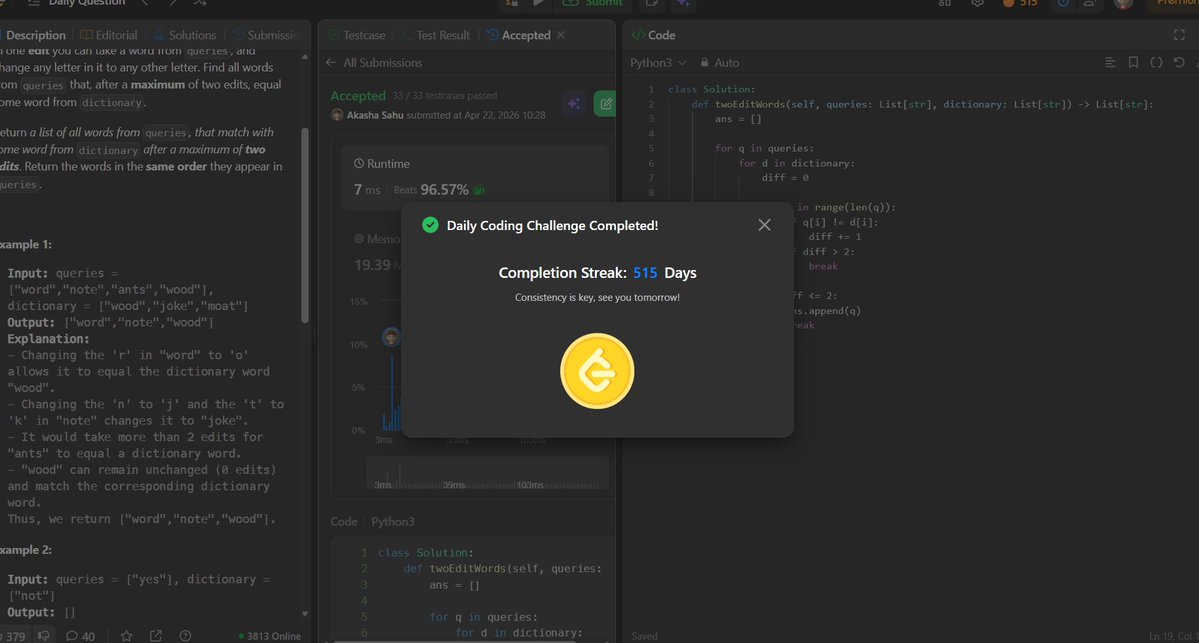
Task: Click the timer clock icon top bar
Action: pyautogui.click(x=1063, y=3)
